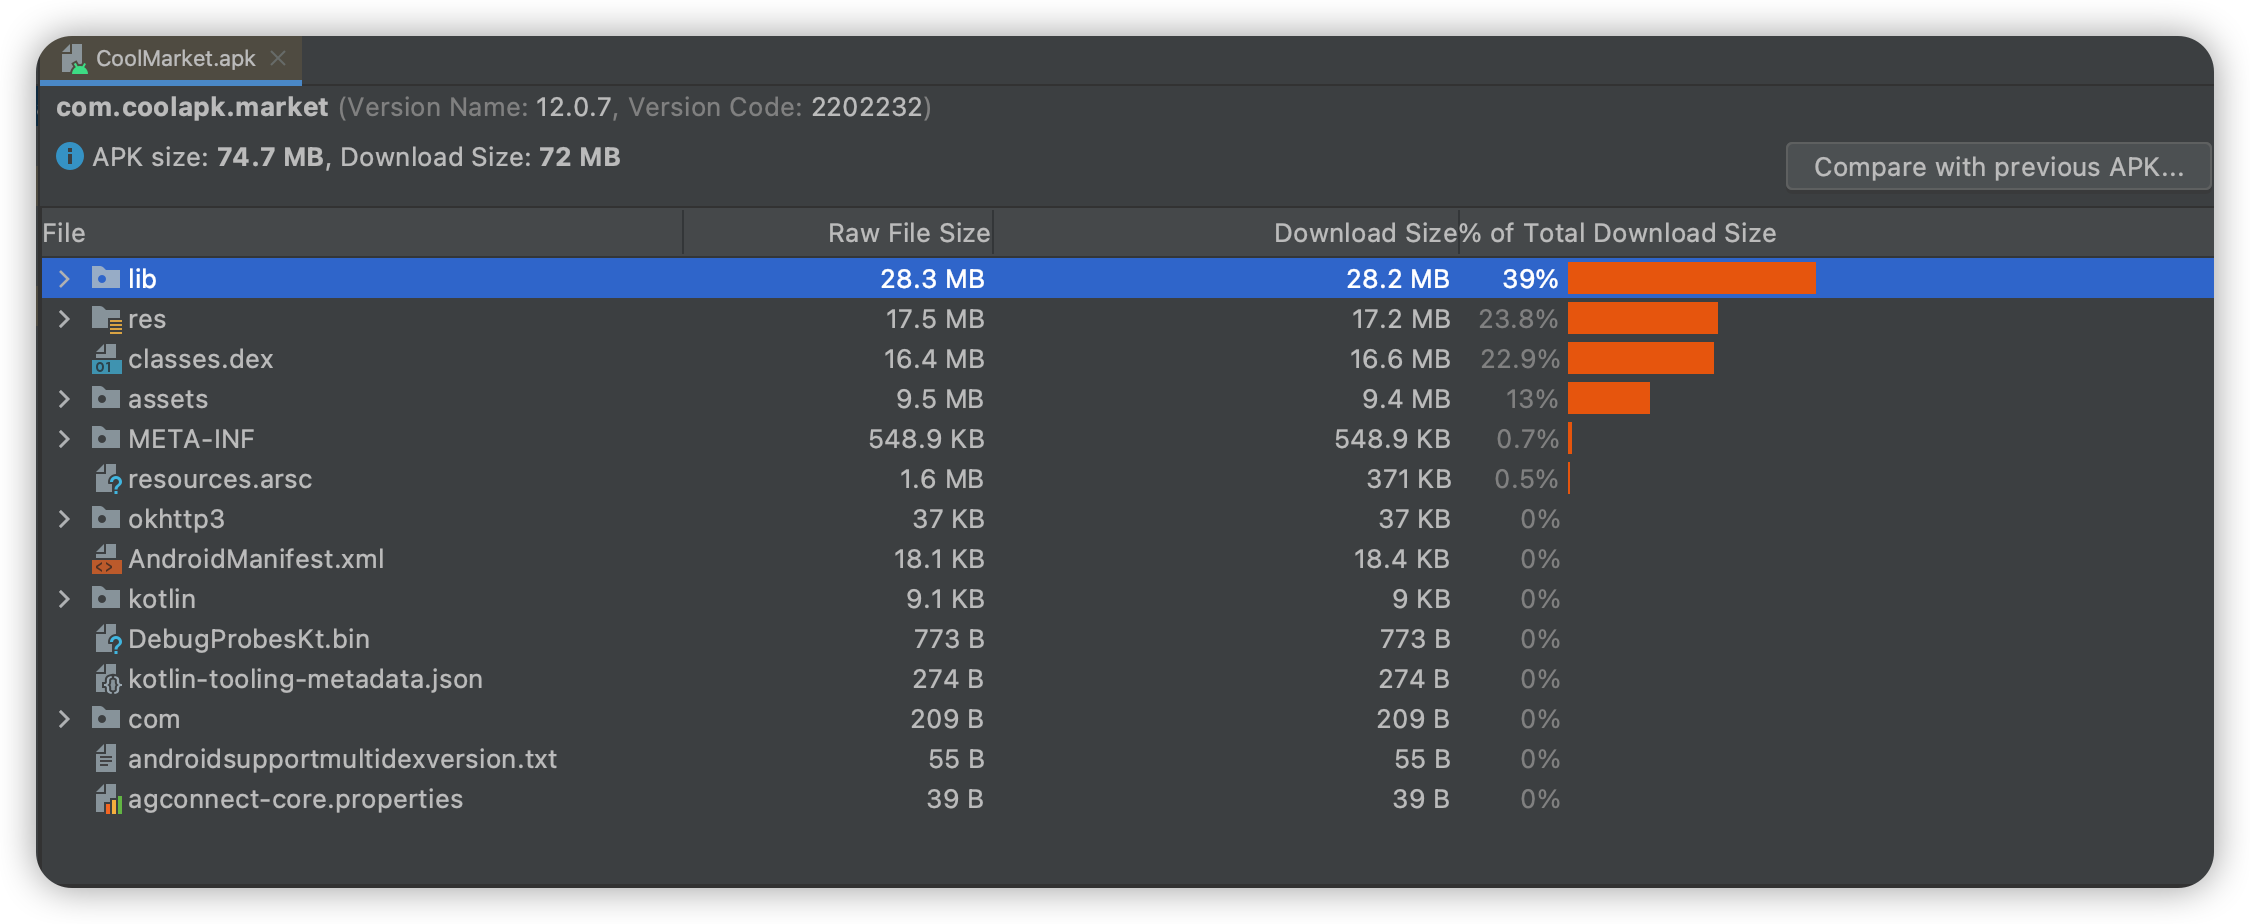Expand the assets folder chevron
2250x924 pixels.
pyautogui.click(x=64, y=399)
